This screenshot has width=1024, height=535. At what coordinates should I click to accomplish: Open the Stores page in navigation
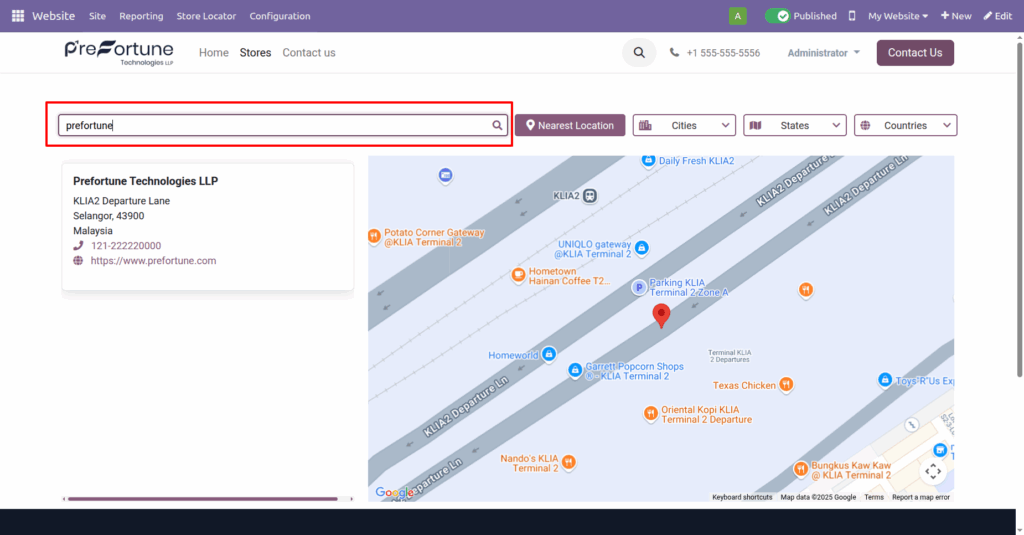[255, 53]
